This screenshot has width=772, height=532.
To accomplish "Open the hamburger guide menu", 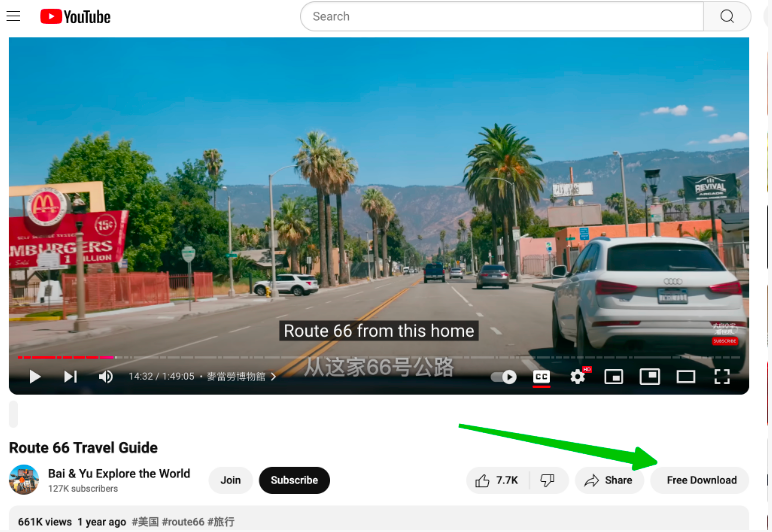I will (x=13, y=16).
